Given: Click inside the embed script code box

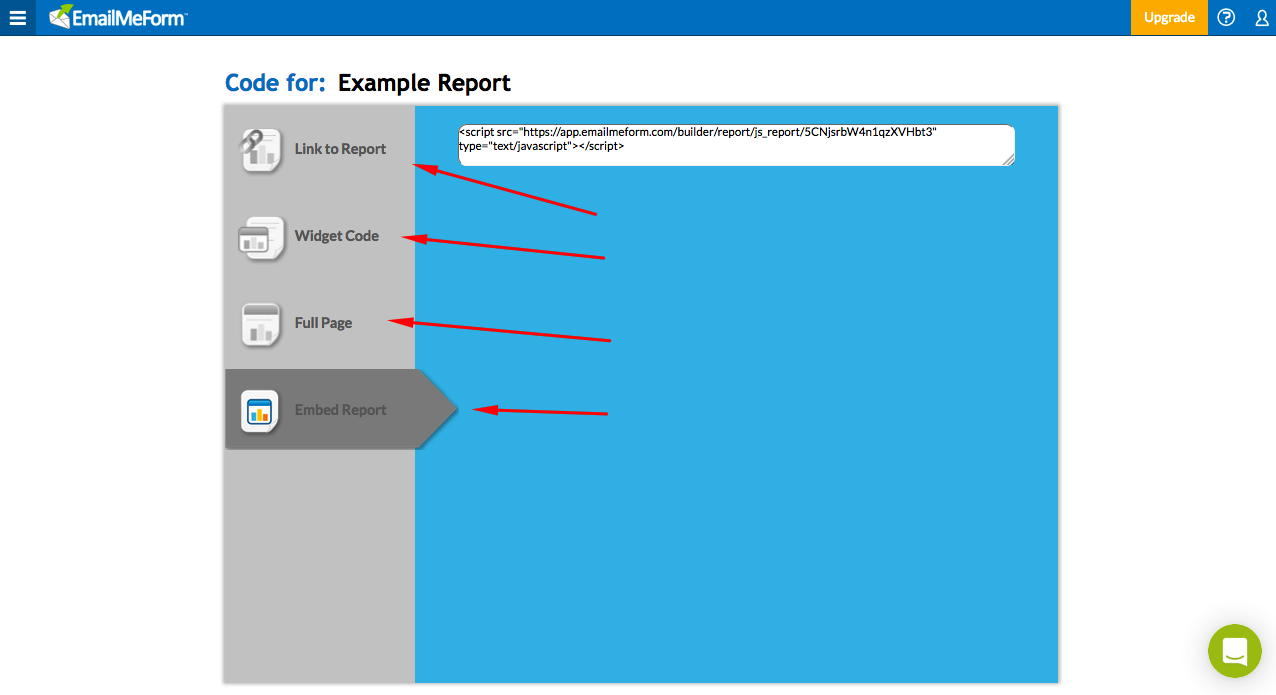Looking at the screenshot, I should coord(736,145).
